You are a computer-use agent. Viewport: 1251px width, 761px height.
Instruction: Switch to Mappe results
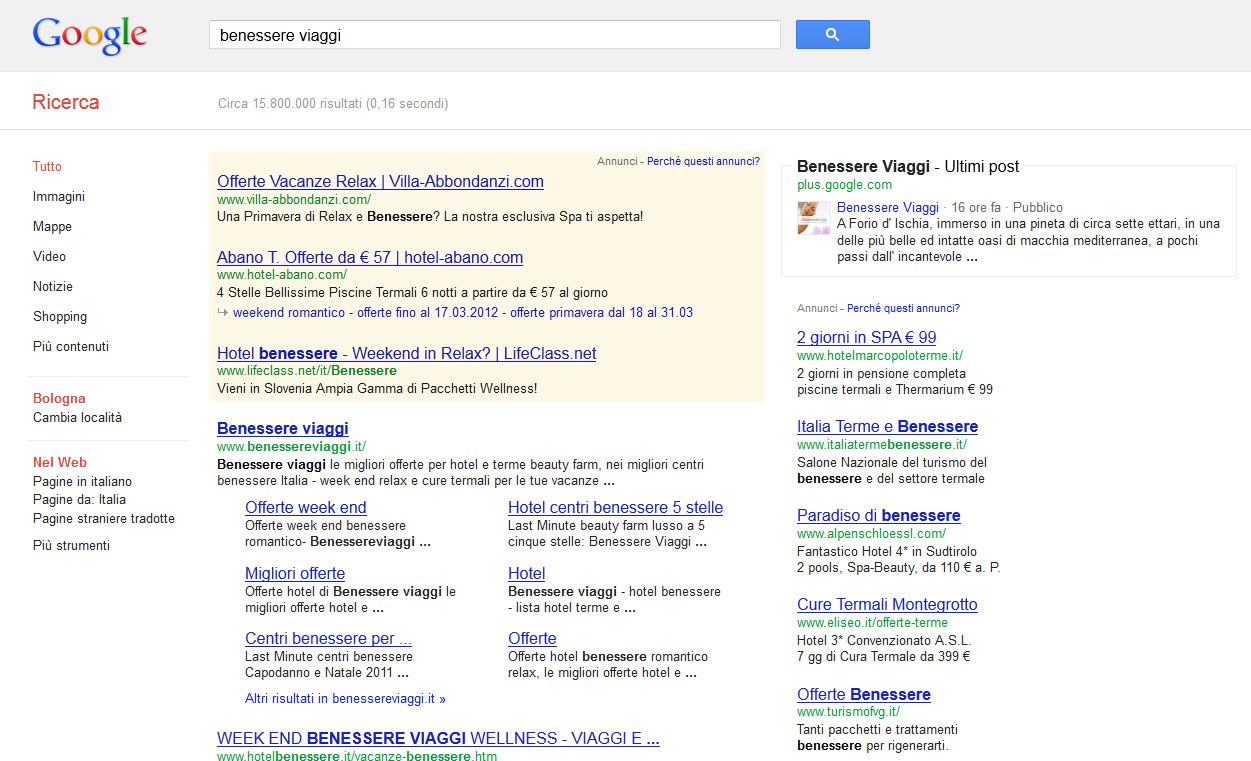[52, 227]
